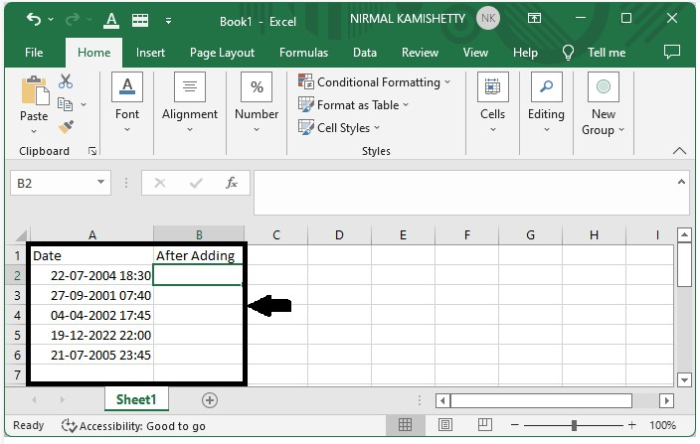Image resolution: width=700 pixels, height=444 pixels.
Task: Collapse the ribbon with the chevron
Action: coord(679,151)
